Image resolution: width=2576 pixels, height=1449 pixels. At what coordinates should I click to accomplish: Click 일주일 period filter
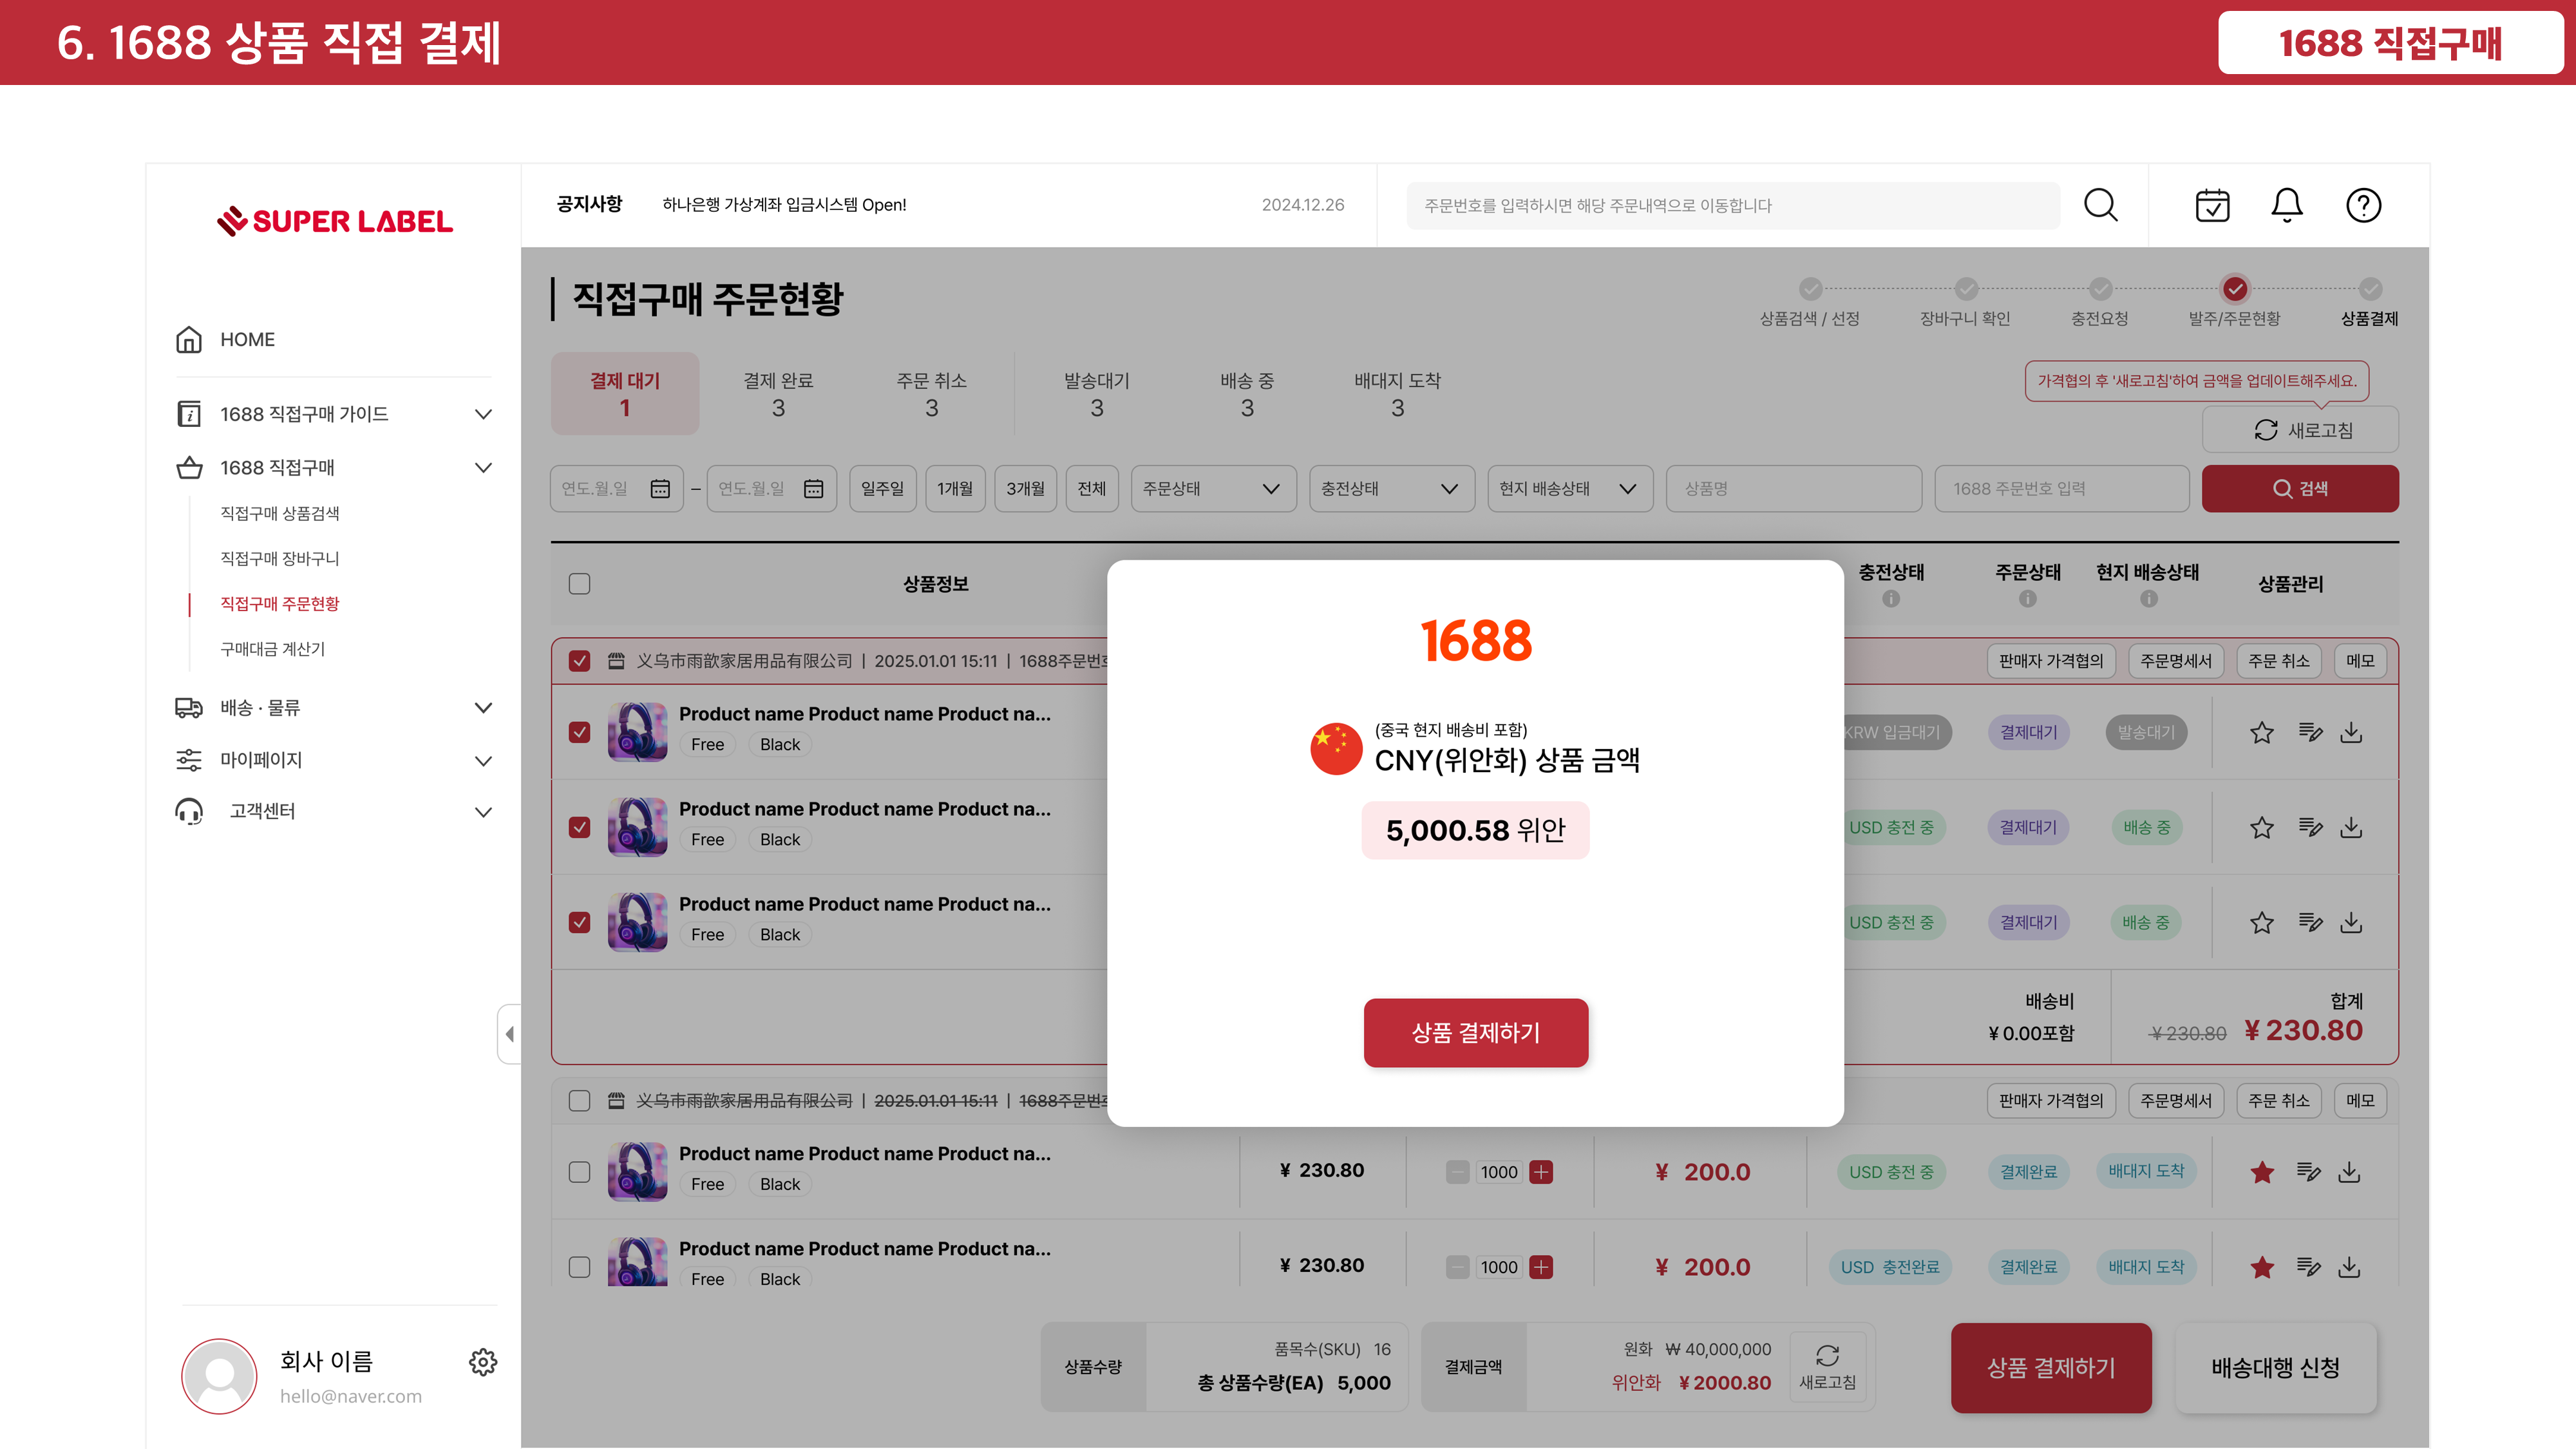pyautogui.click(x=882, y=489)
